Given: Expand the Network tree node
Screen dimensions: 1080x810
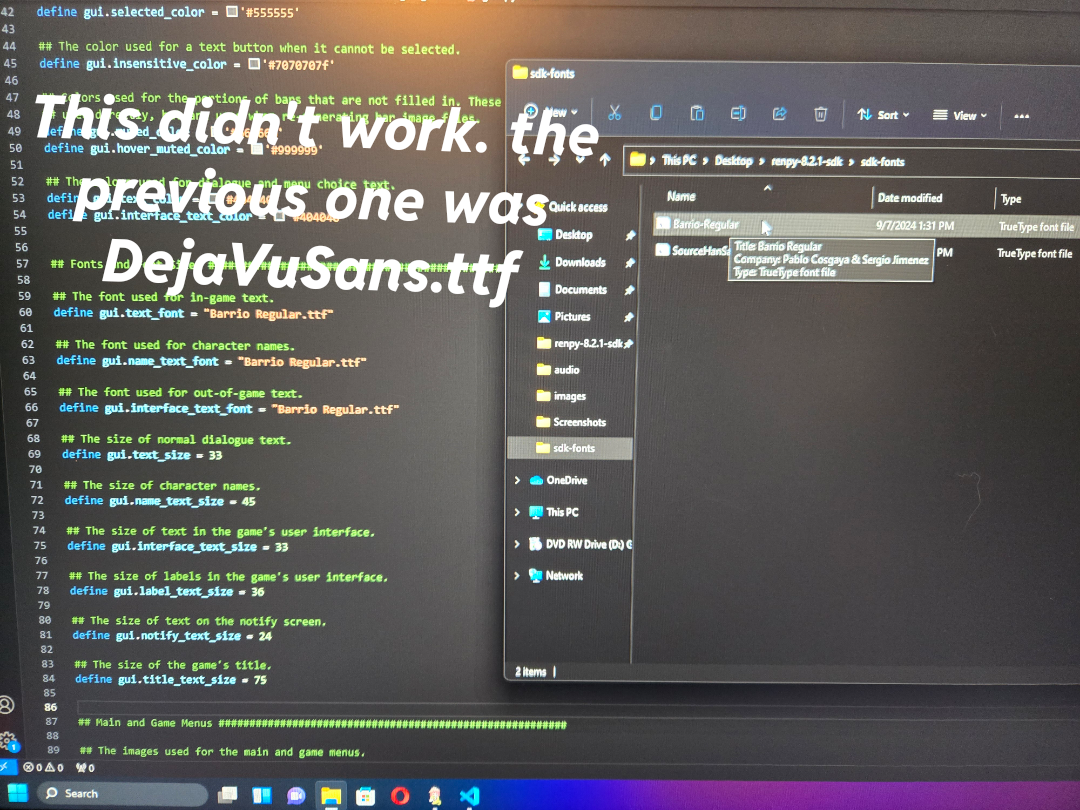Looking at the screenshot, I should point(517,575).
